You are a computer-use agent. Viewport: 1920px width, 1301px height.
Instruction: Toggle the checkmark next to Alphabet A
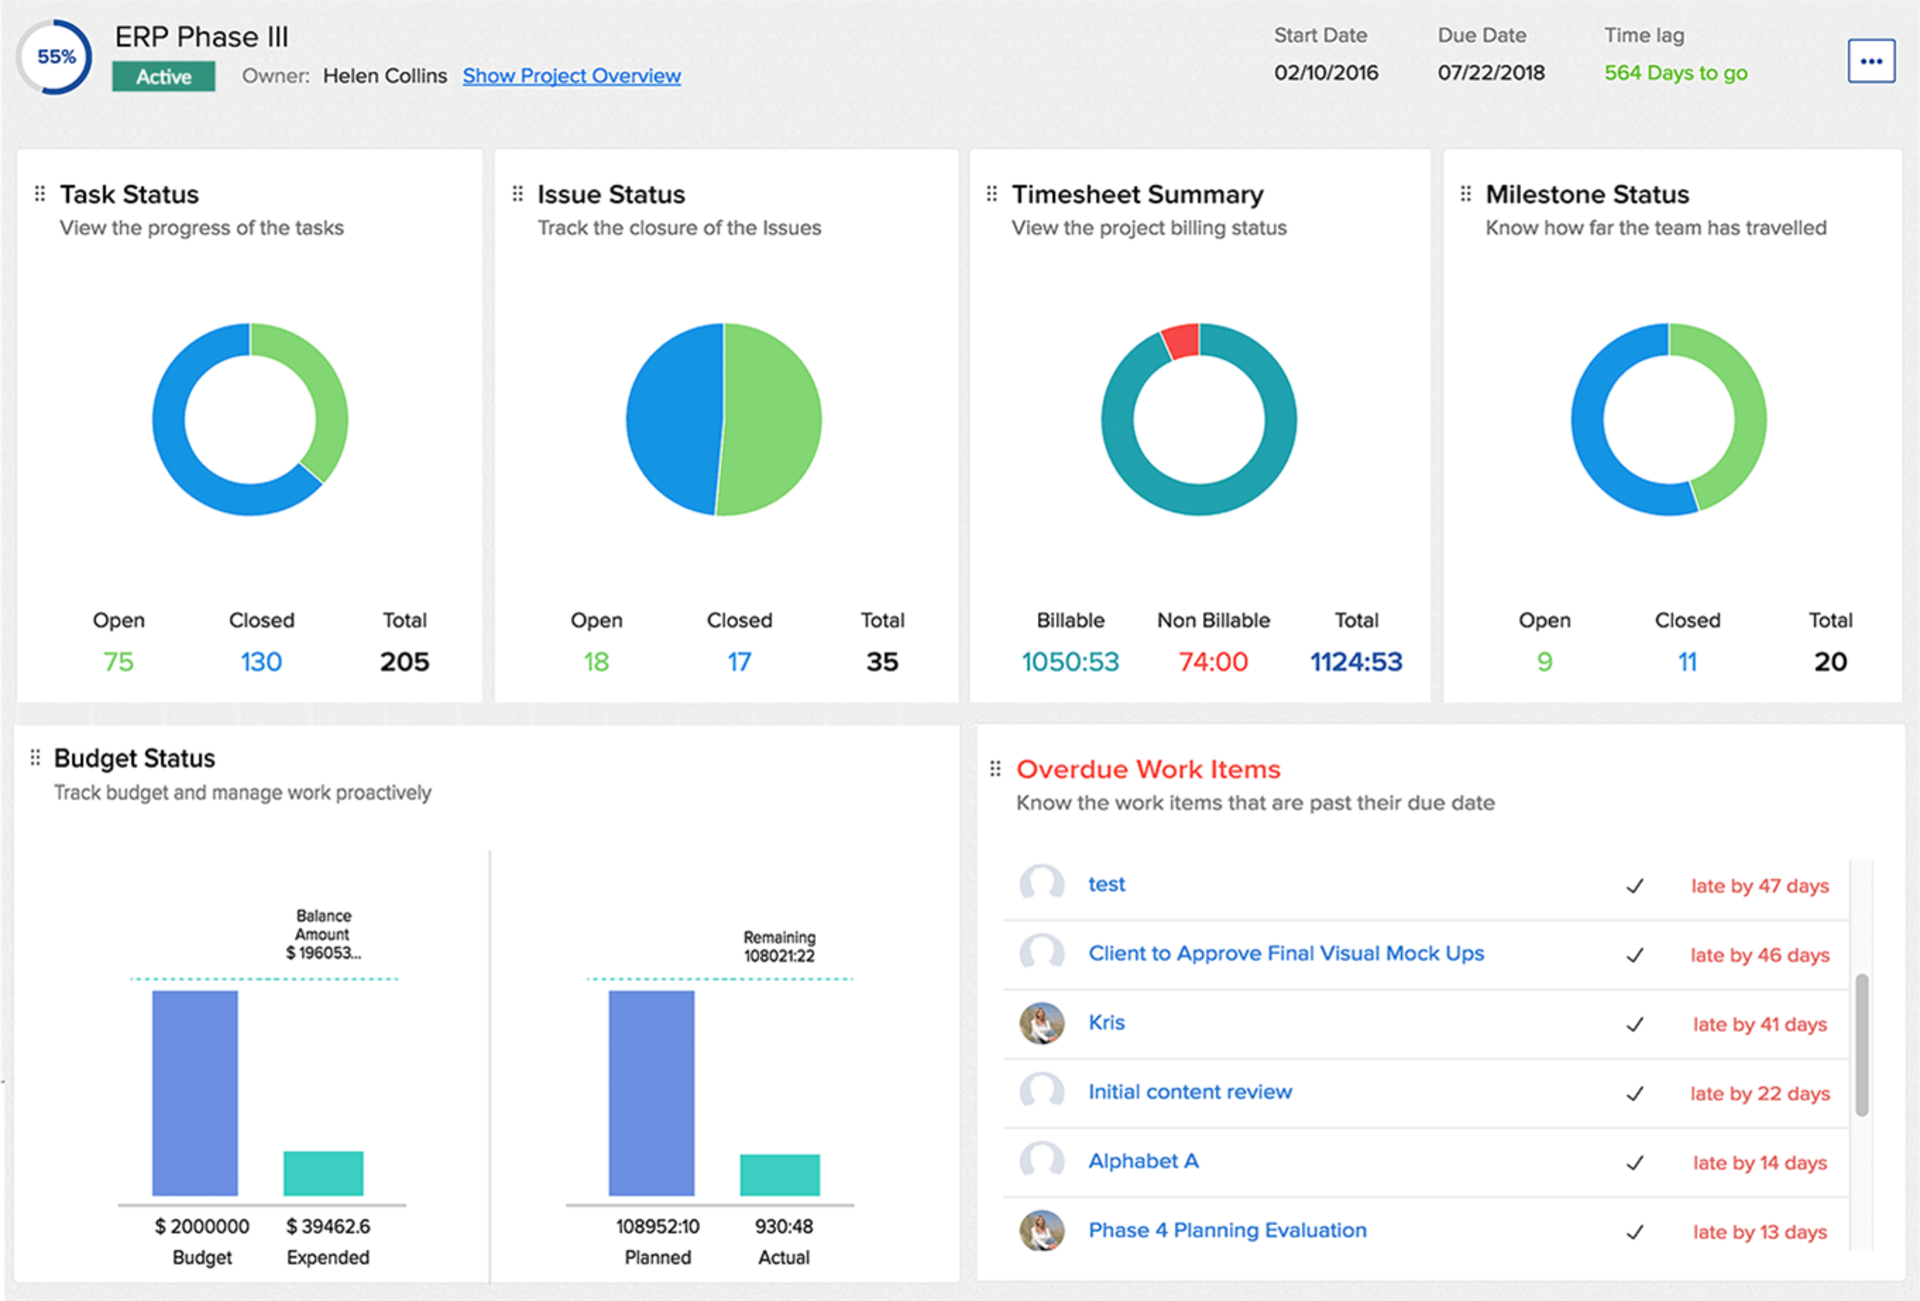(1636, 1163)
